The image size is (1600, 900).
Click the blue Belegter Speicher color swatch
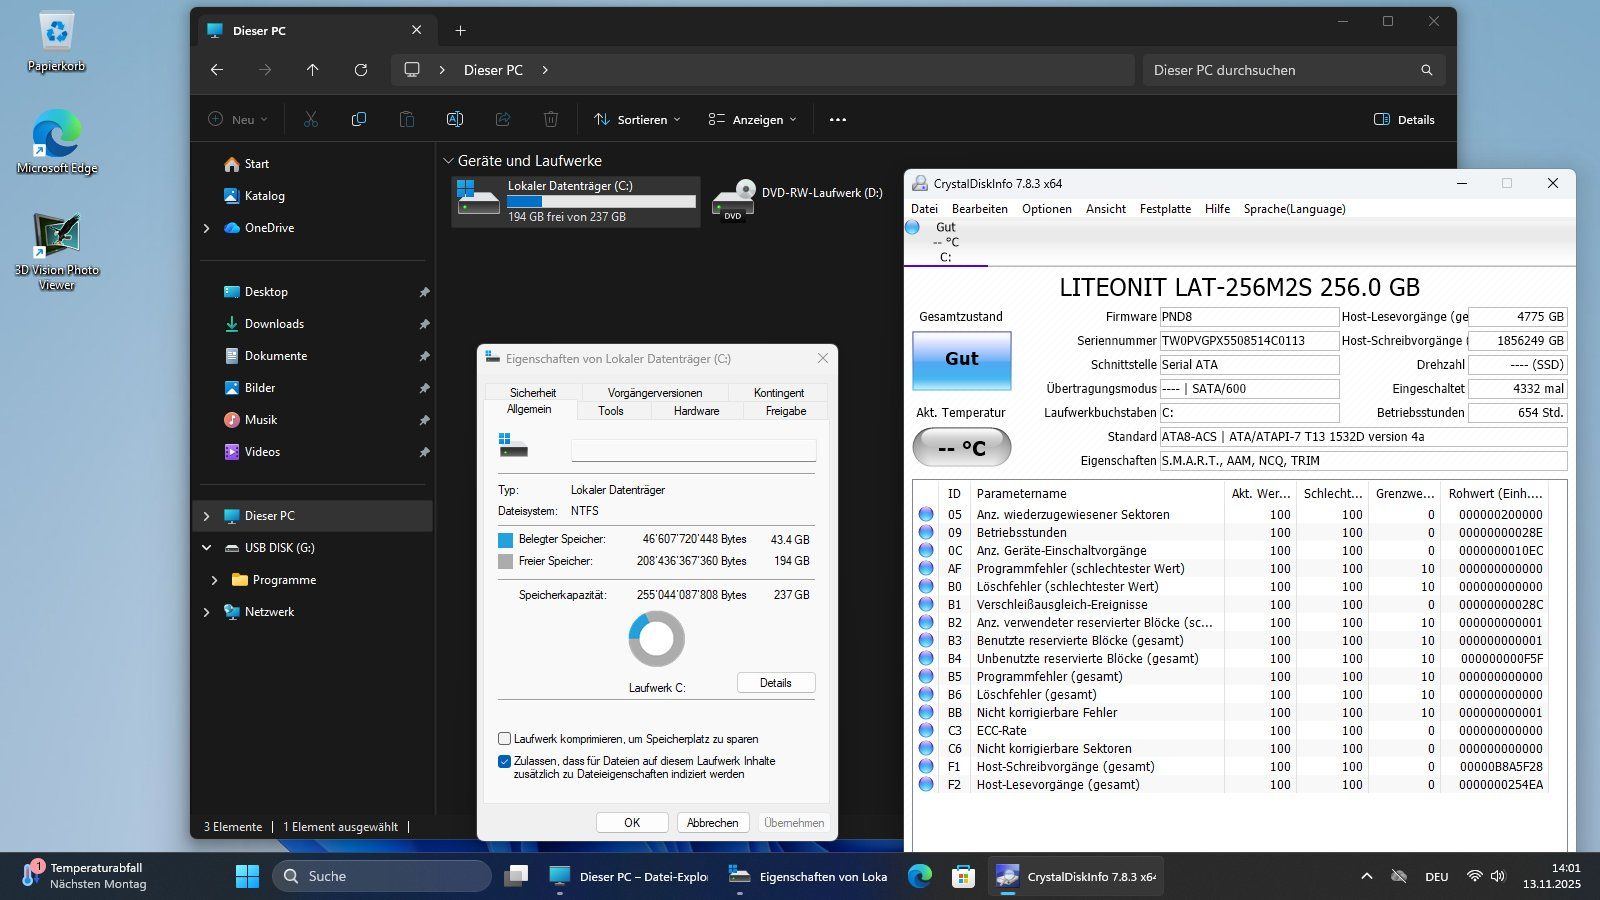point(505,539)
